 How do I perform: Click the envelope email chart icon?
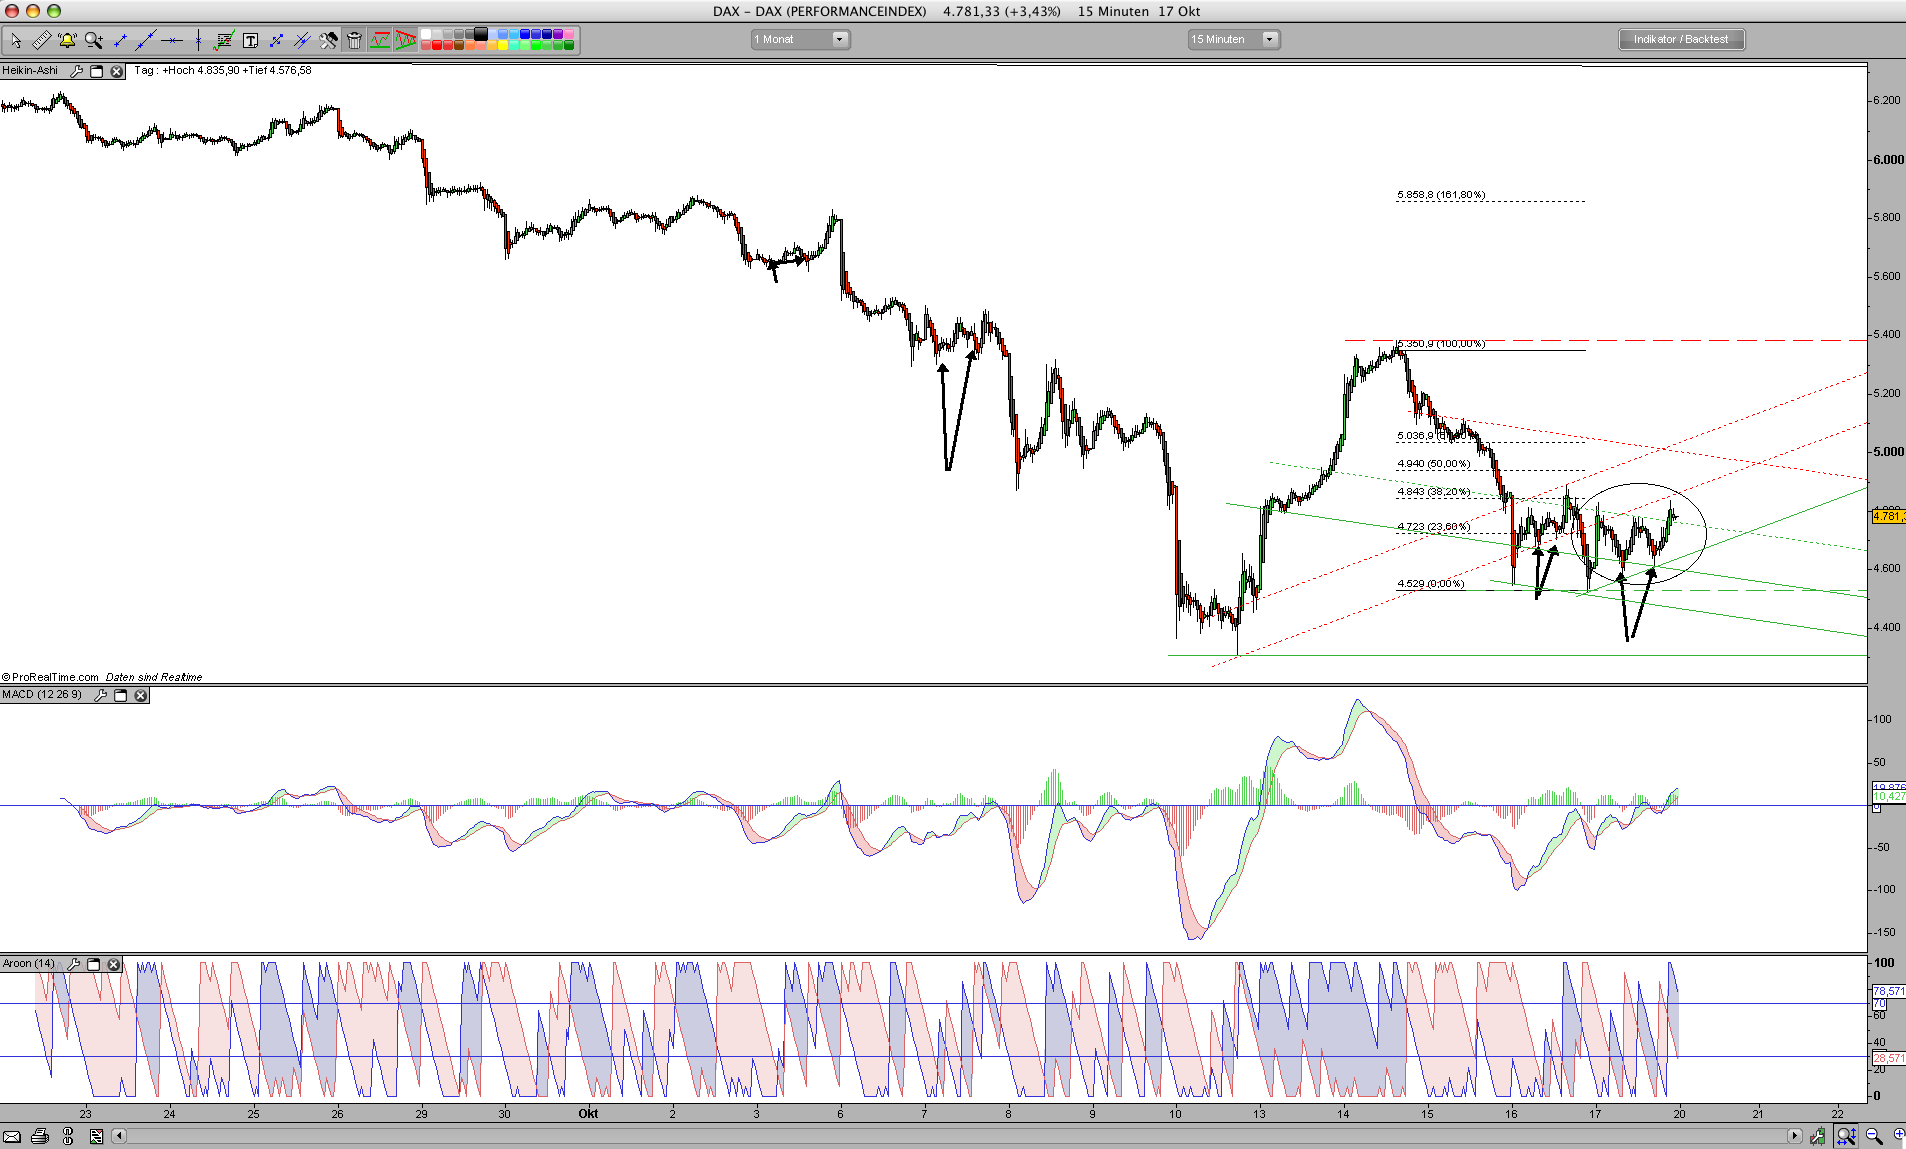(x=12, y=1136)
